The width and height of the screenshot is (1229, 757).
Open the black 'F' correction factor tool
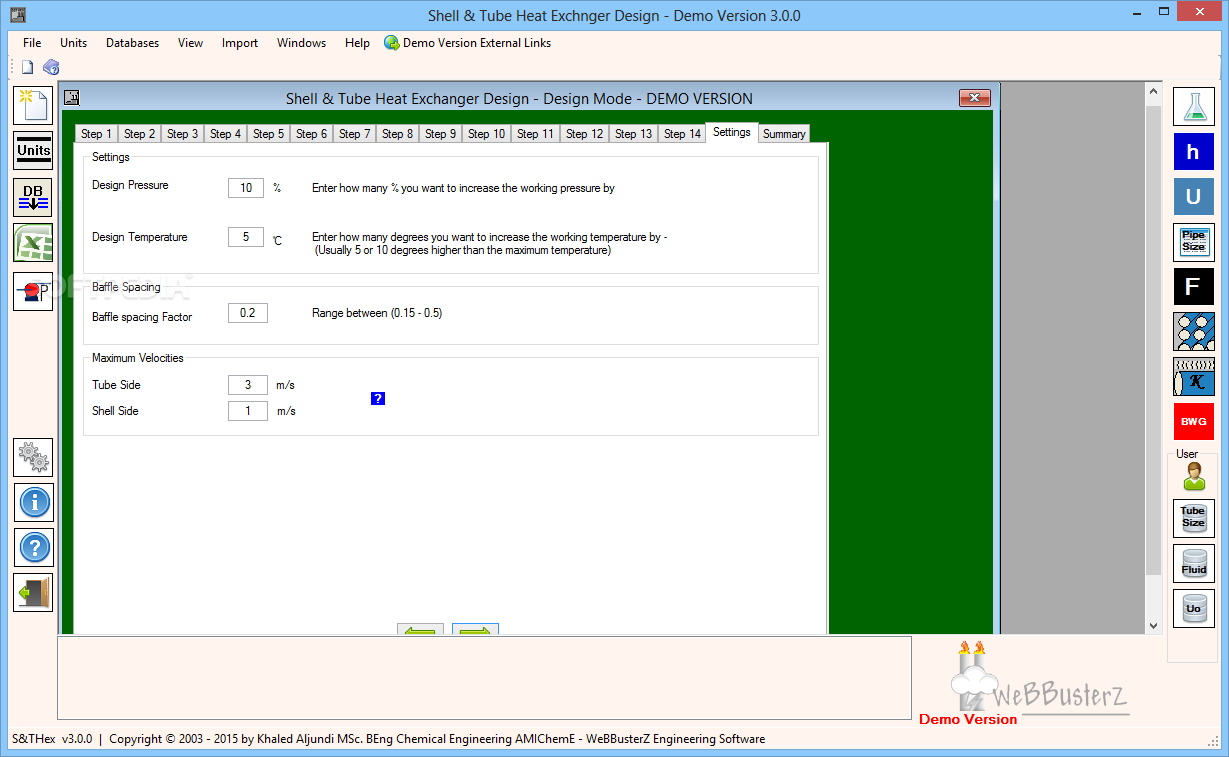point(1193,287)
